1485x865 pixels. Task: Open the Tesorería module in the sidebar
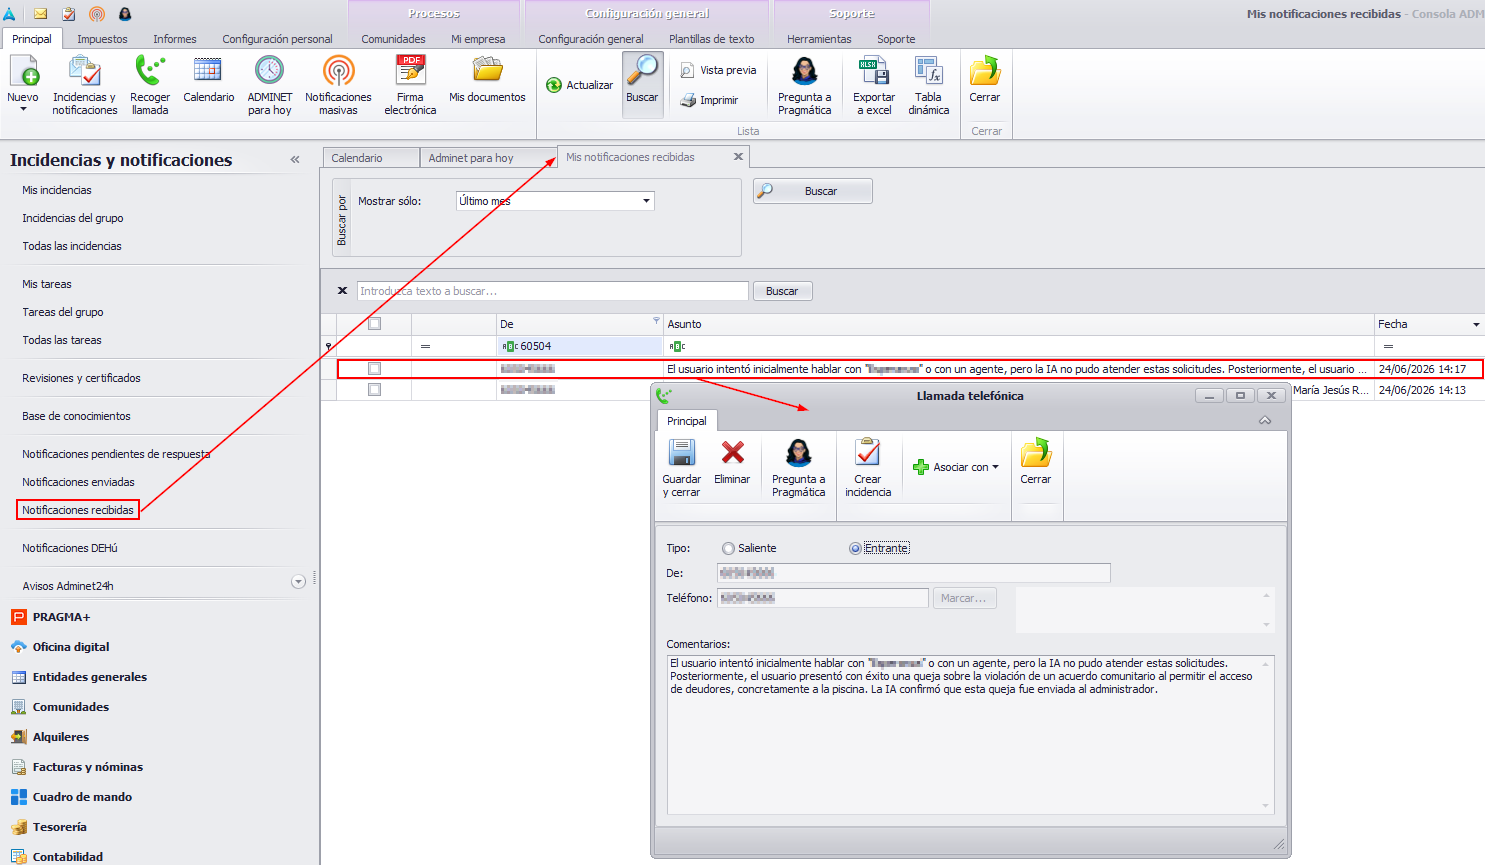click(x=60, y=827)
